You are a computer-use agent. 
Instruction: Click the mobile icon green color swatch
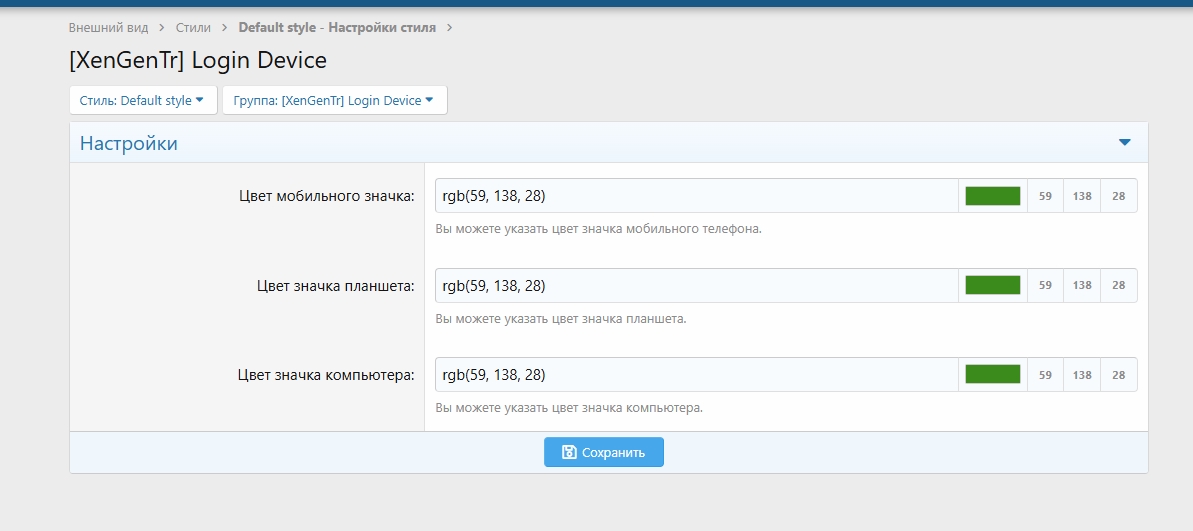coord(992,196)
